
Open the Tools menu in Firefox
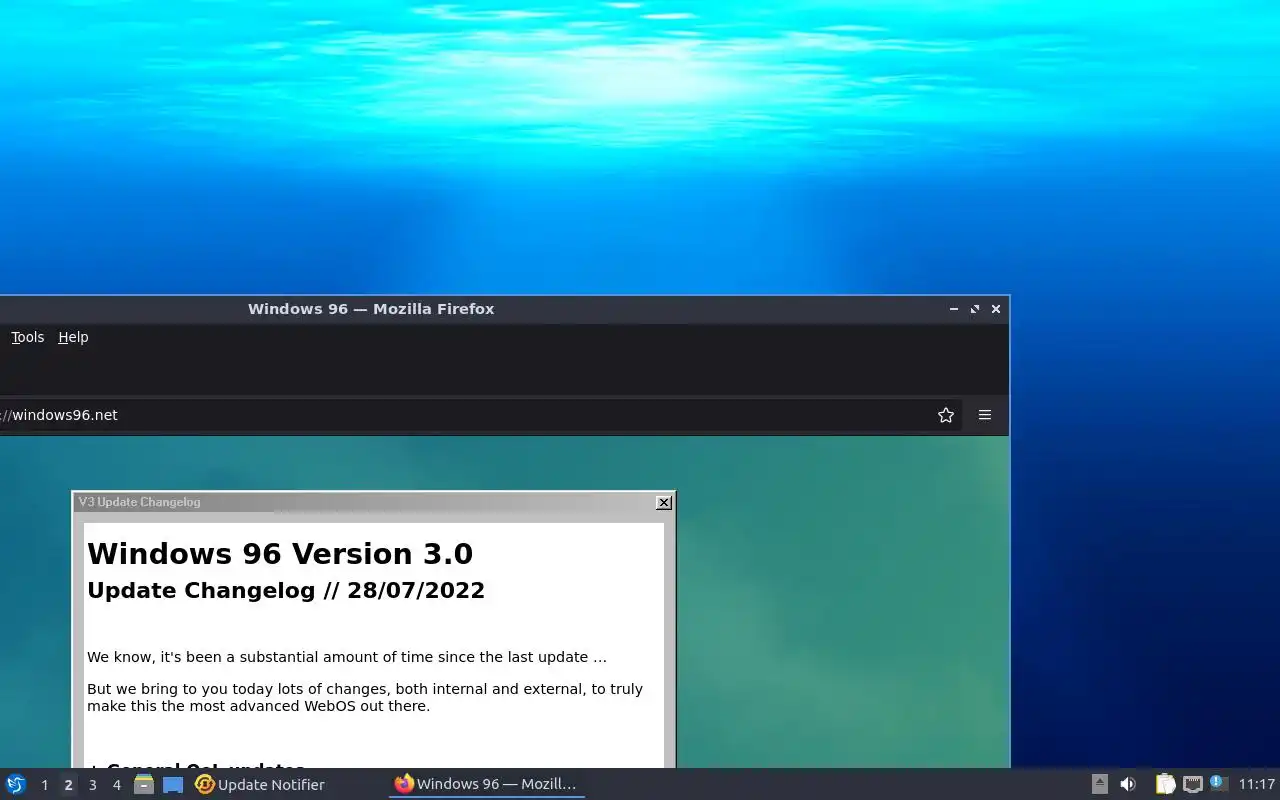click(x=27, y=337)
